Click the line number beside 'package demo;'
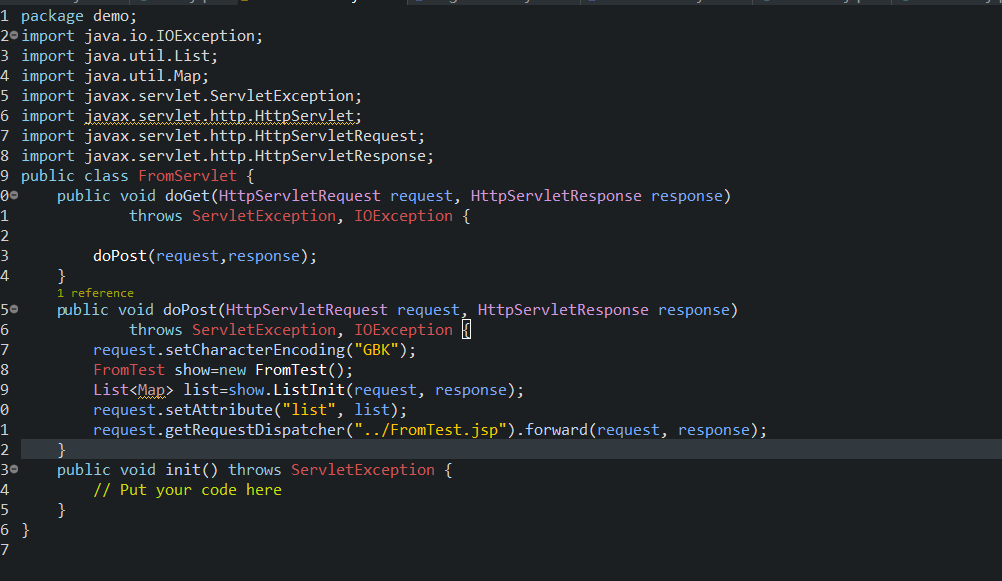Screen dimensions: 1002x581 coord(4,16)
